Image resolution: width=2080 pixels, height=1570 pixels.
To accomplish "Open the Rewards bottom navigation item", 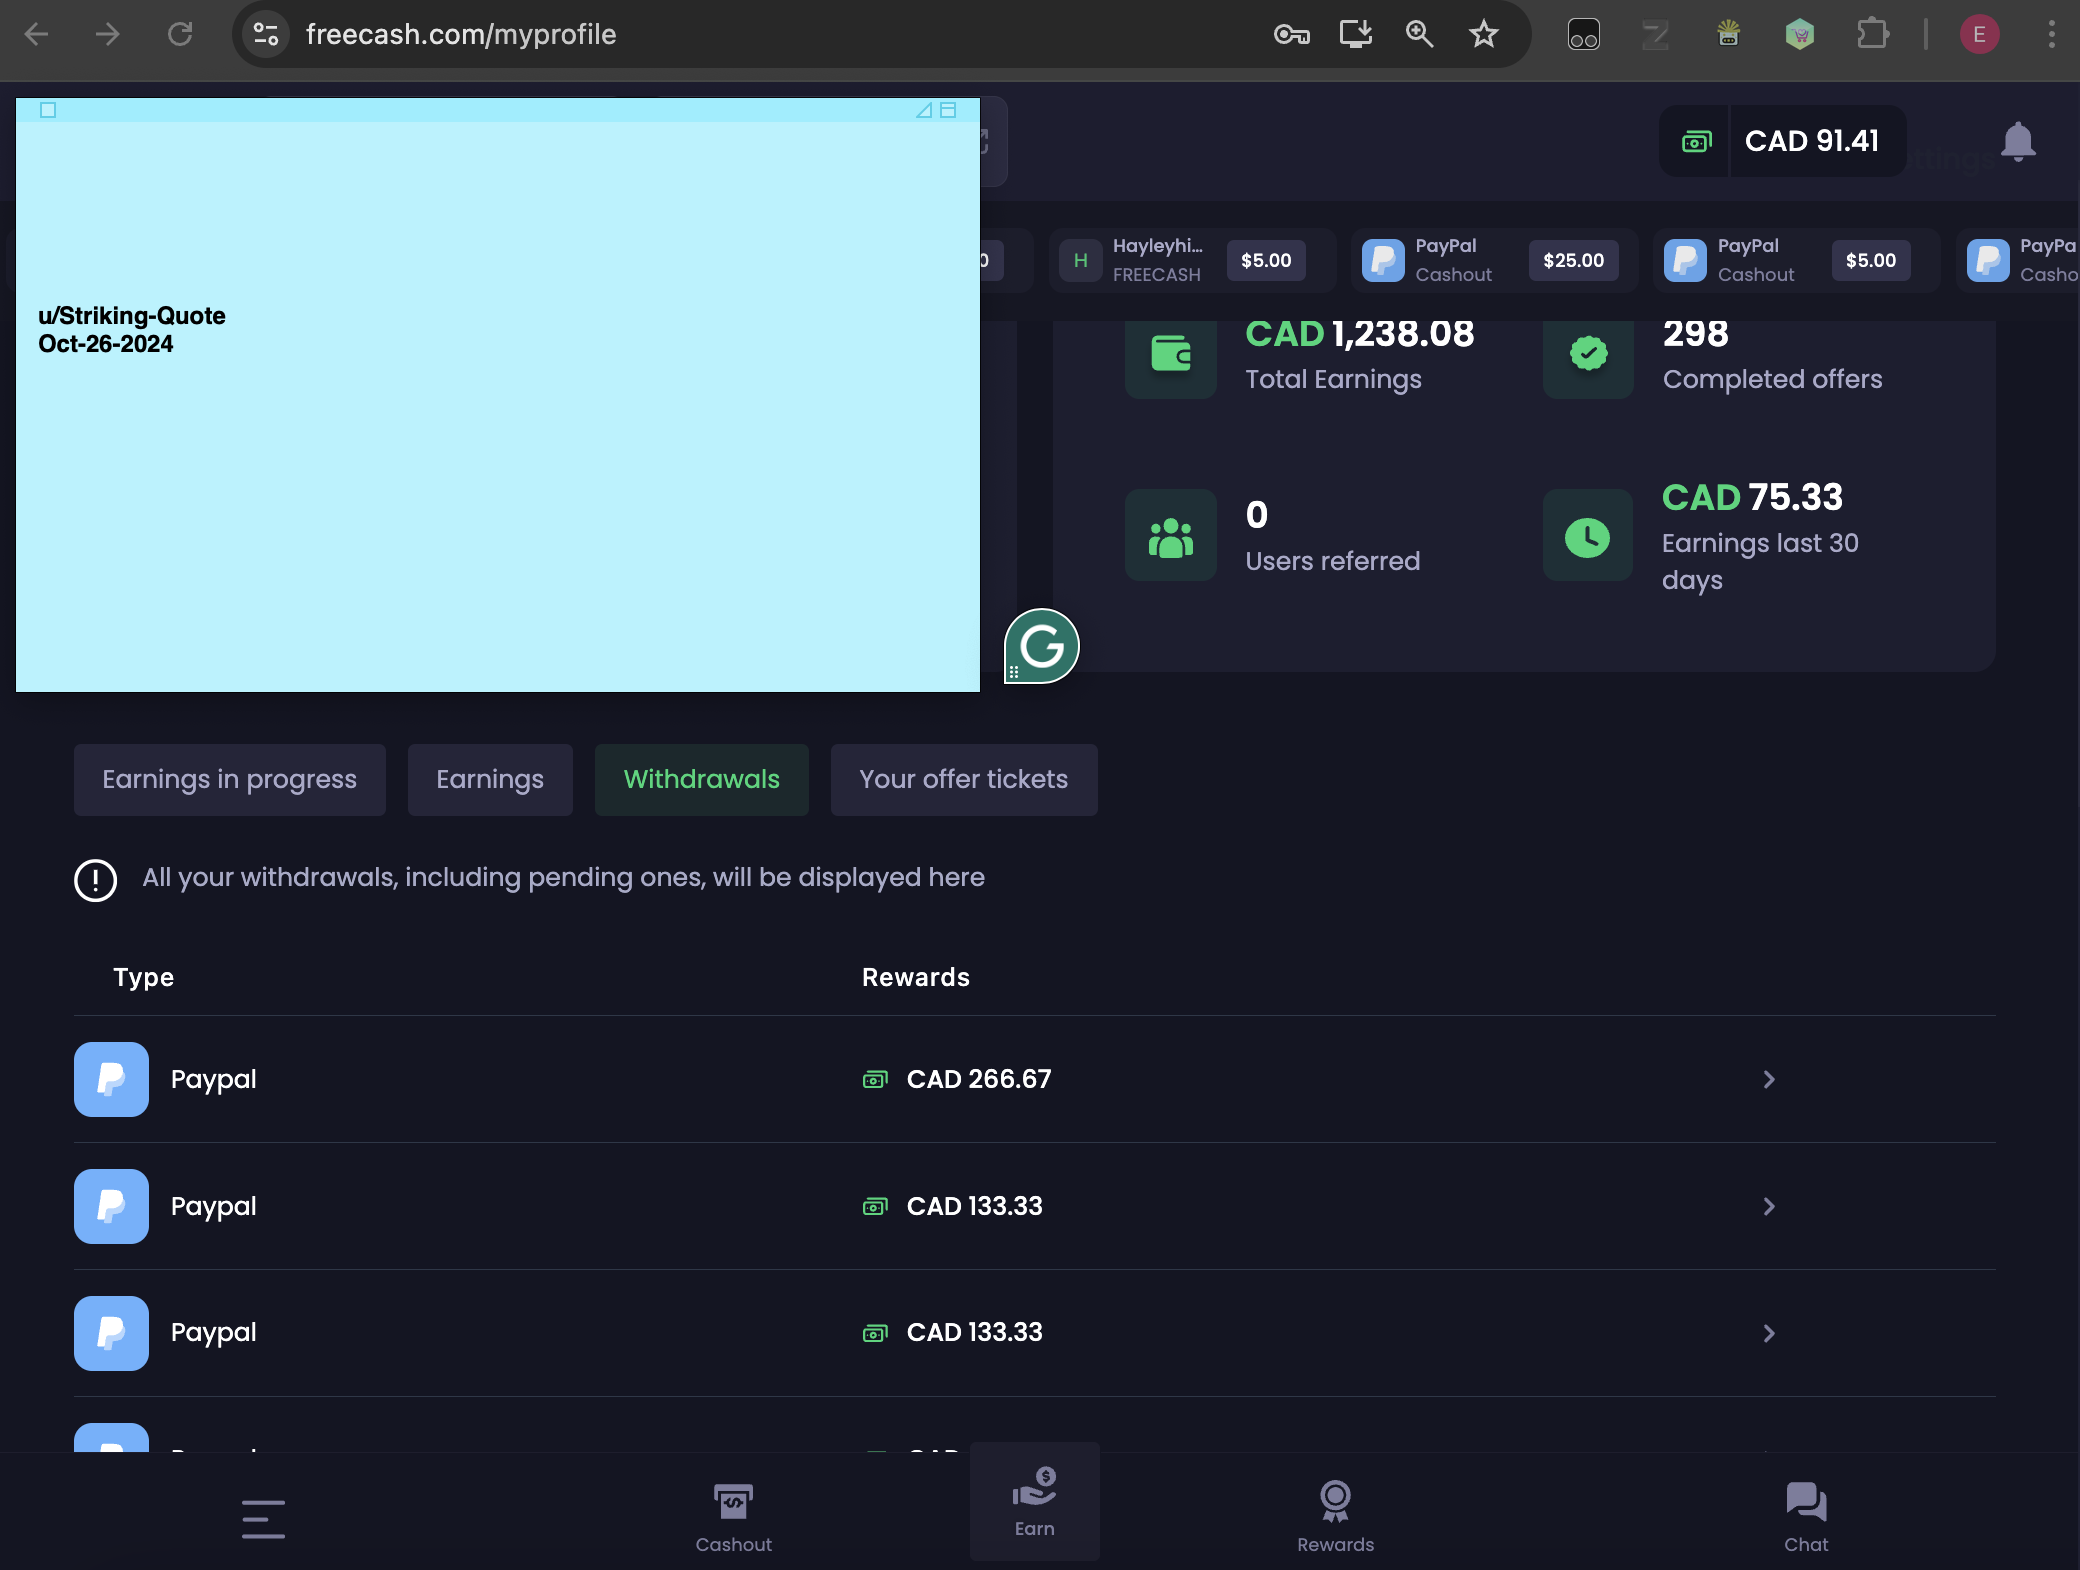I will click(x=1336, y=1518).
